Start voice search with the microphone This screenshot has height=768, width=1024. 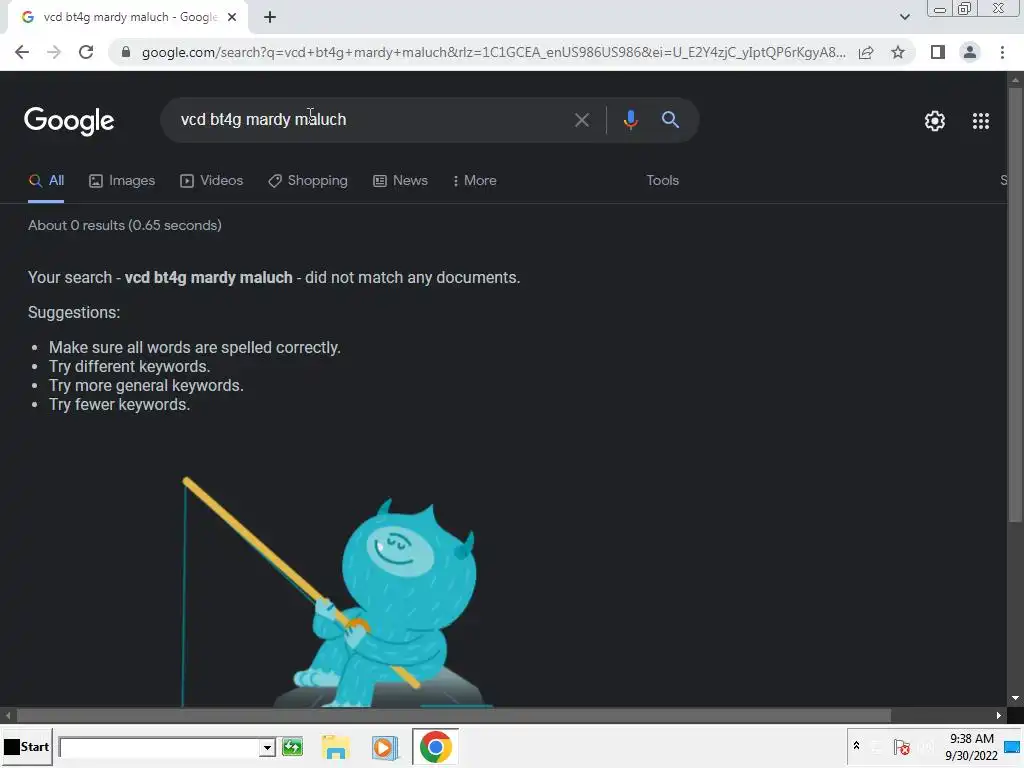pyautogui.click(x=630, y=120)
